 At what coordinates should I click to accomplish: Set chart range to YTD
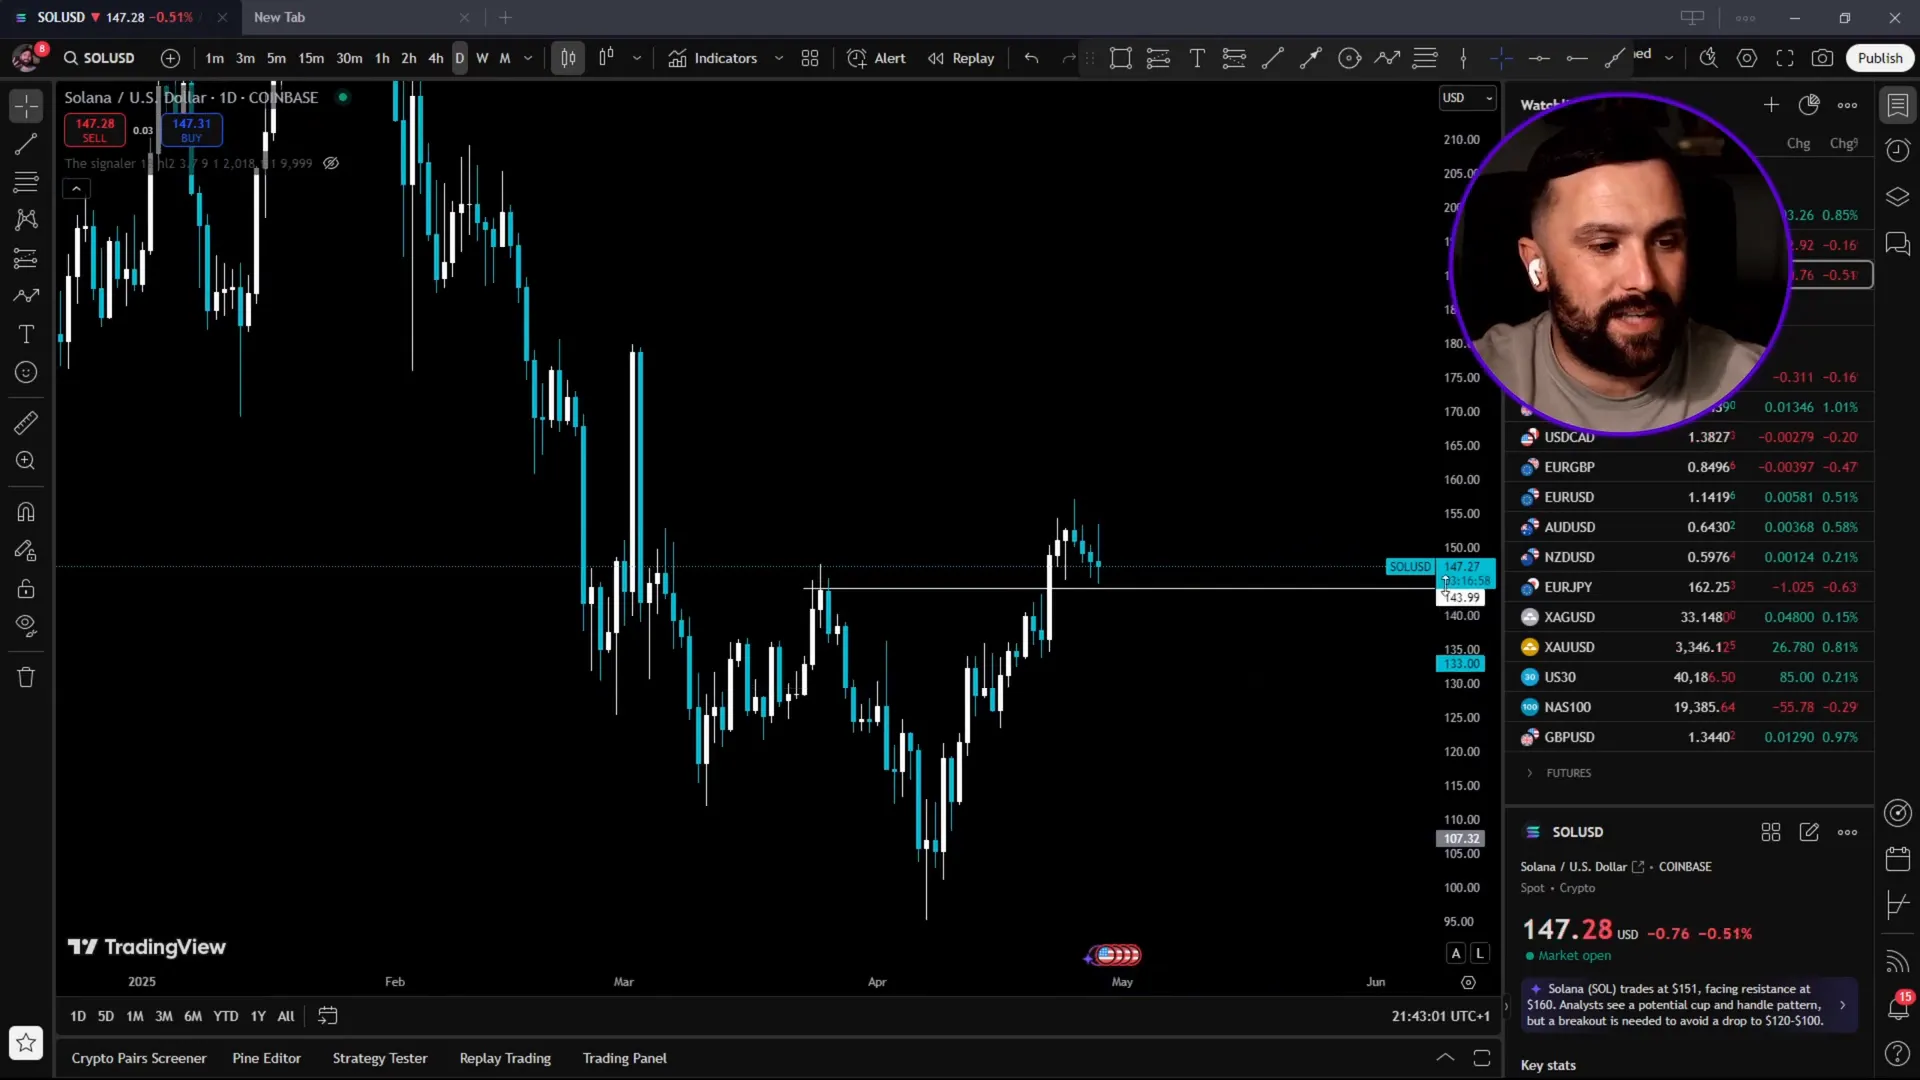226,1016
